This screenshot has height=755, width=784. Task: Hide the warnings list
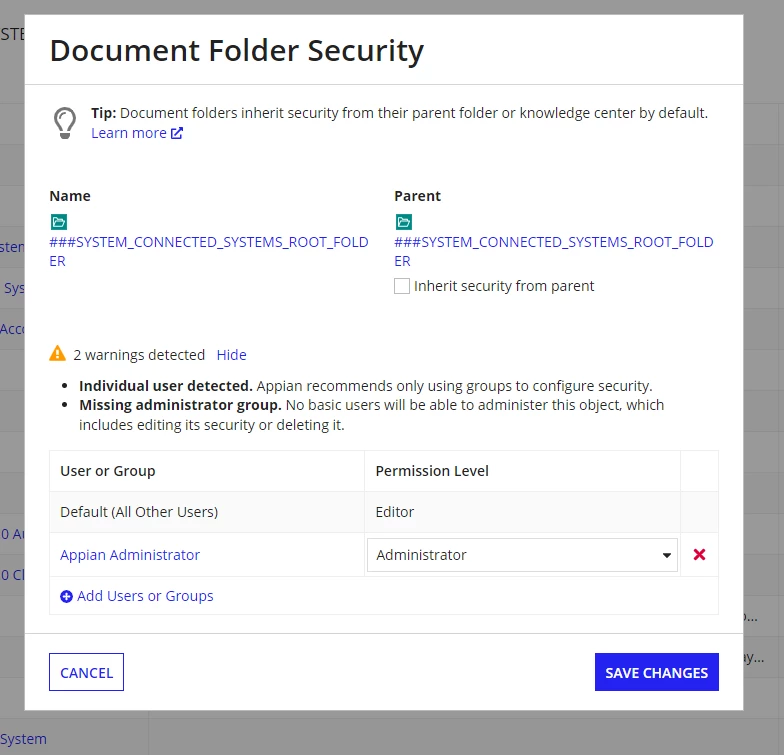(232, 355)
